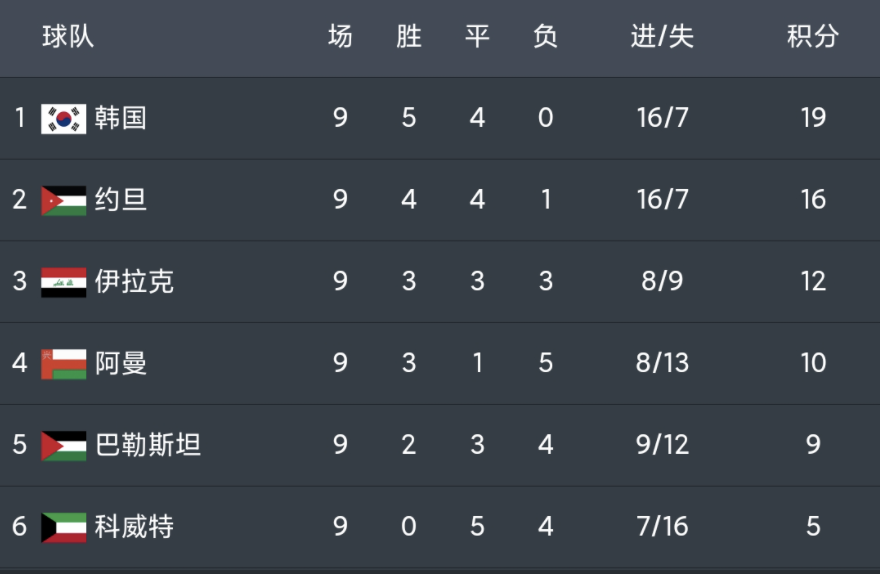Click 科威特's 7/16 goals value

(662, 527)
